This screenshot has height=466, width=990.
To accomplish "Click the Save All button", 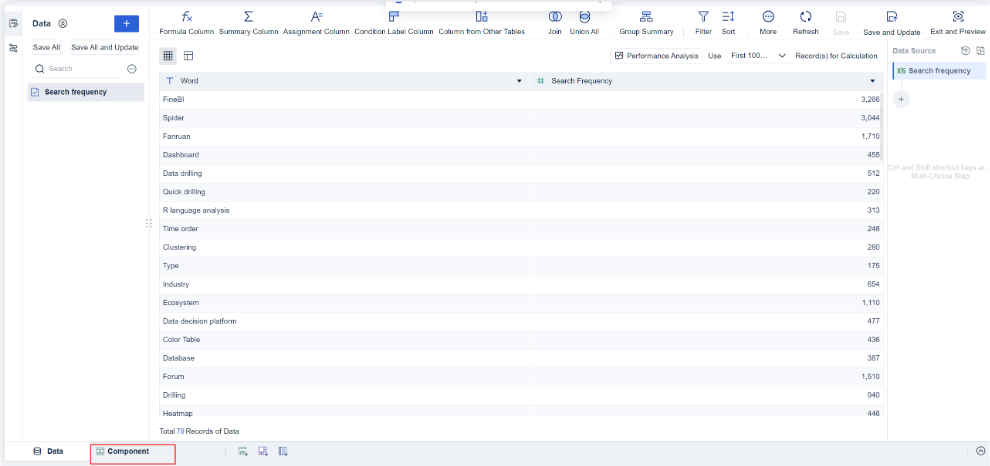I will point(46,47).
